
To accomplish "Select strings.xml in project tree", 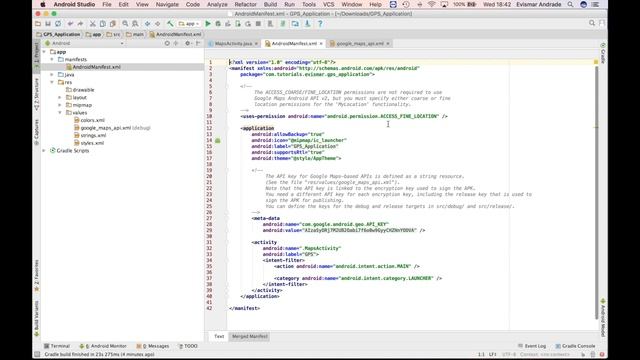I will click(93, 136).
